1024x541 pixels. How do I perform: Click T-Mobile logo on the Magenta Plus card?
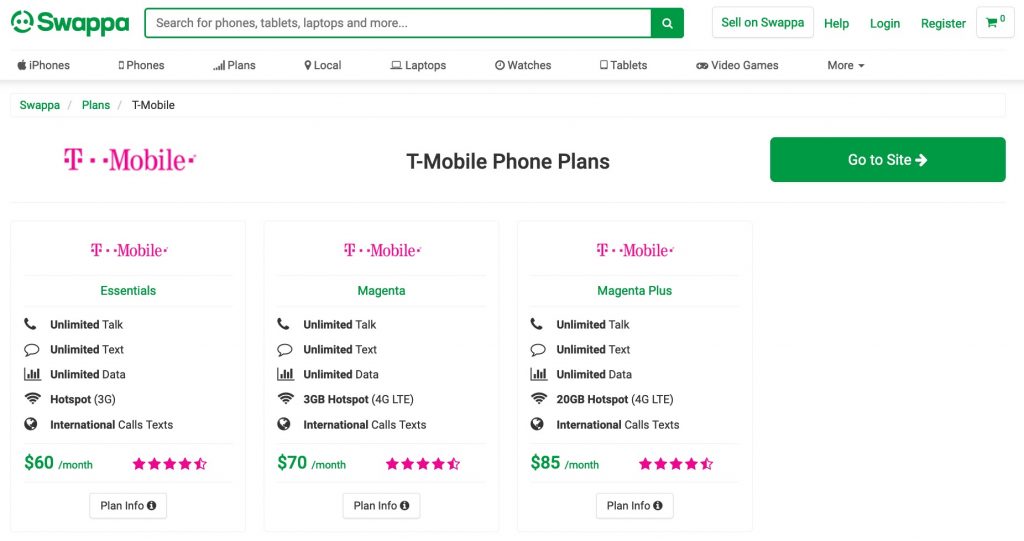(635, 250)
